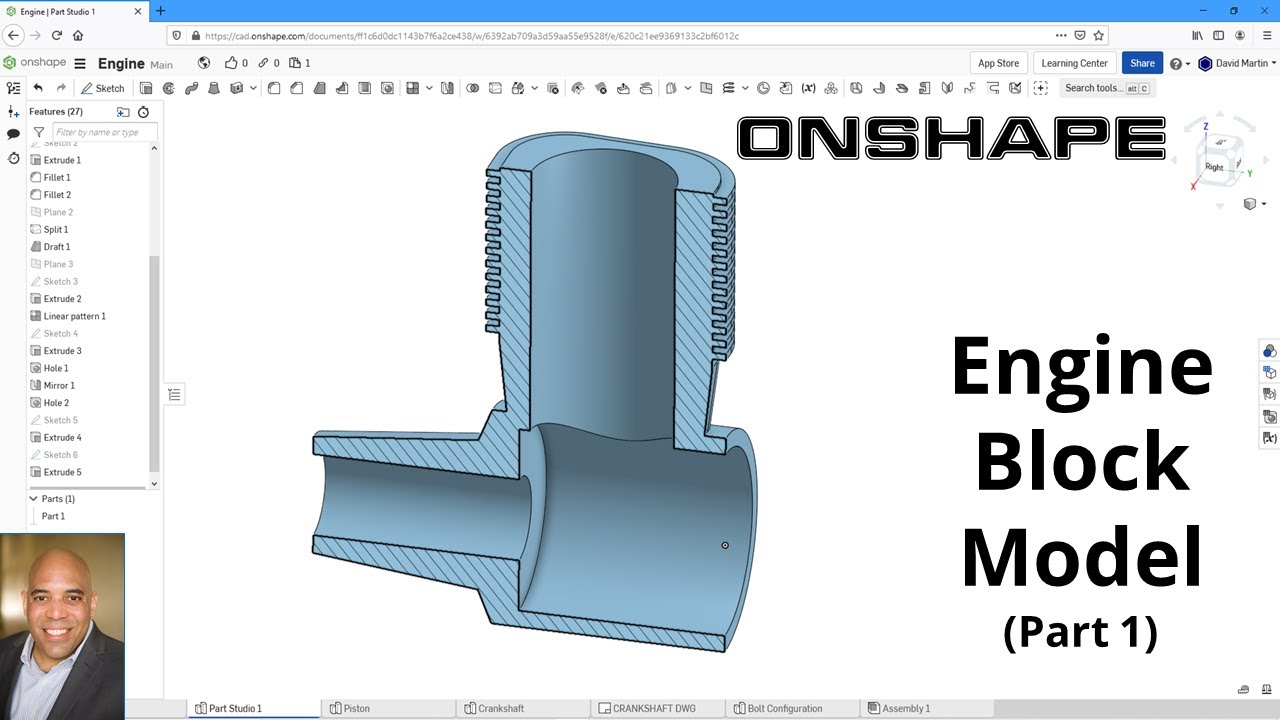Open the David Martin account menu
The image size is (1280, 720).
pos(1237,63)
